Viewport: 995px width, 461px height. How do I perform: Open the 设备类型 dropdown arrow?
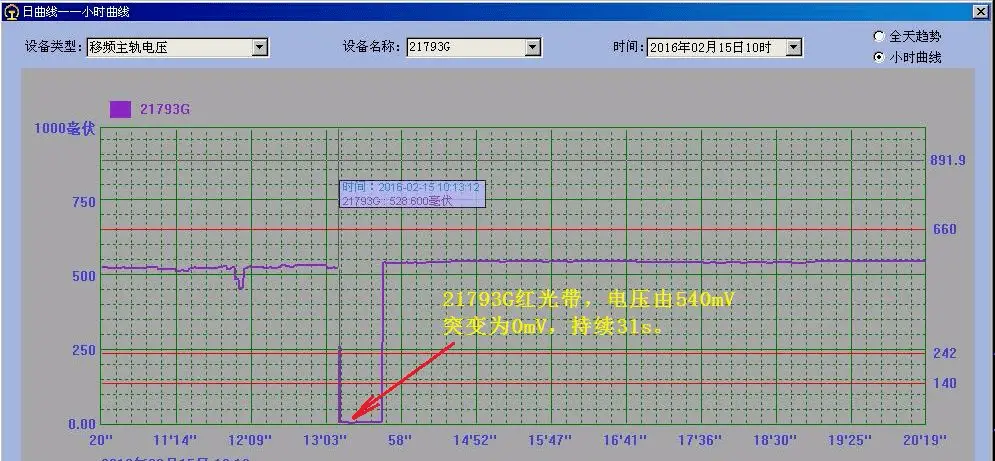tap(260, 47)
